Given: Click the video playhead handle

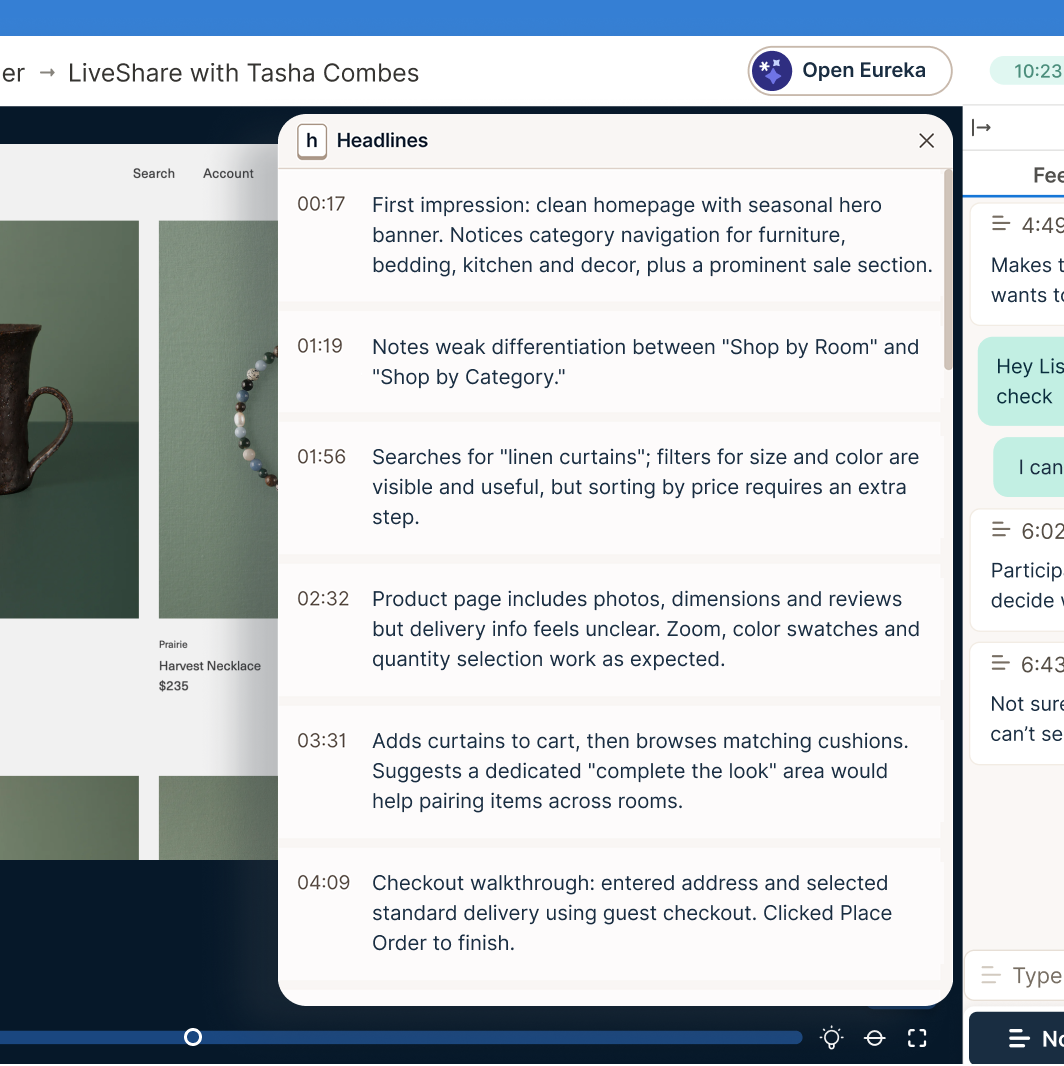Looking at the screenshot, I should coord(193,1037).
